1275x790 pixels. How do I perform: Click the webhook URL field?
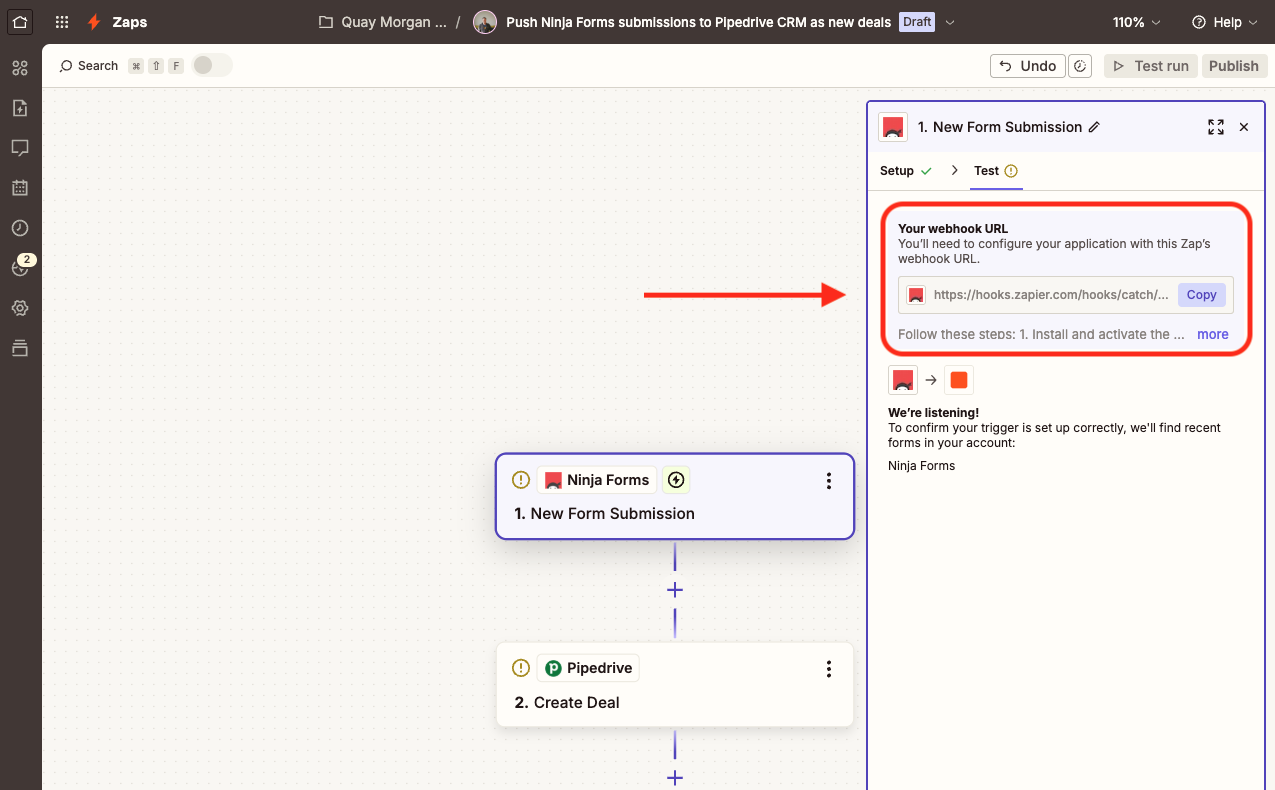click(x=1066, y=295)
